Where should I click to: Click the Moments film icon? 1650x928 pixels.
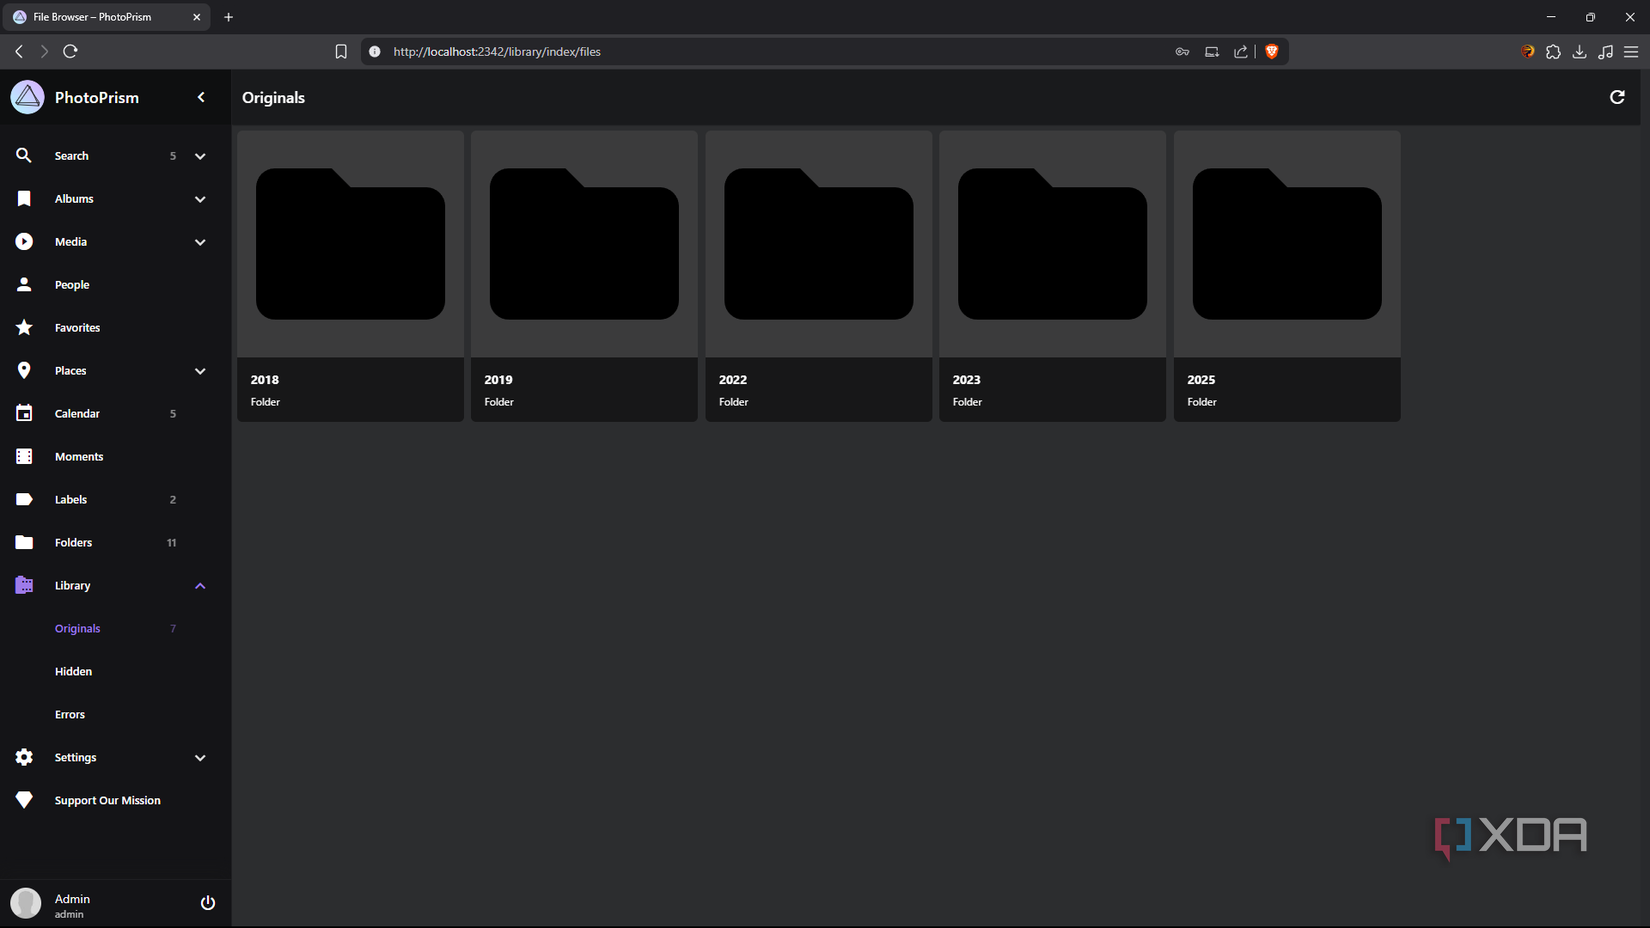coord(24,456)
